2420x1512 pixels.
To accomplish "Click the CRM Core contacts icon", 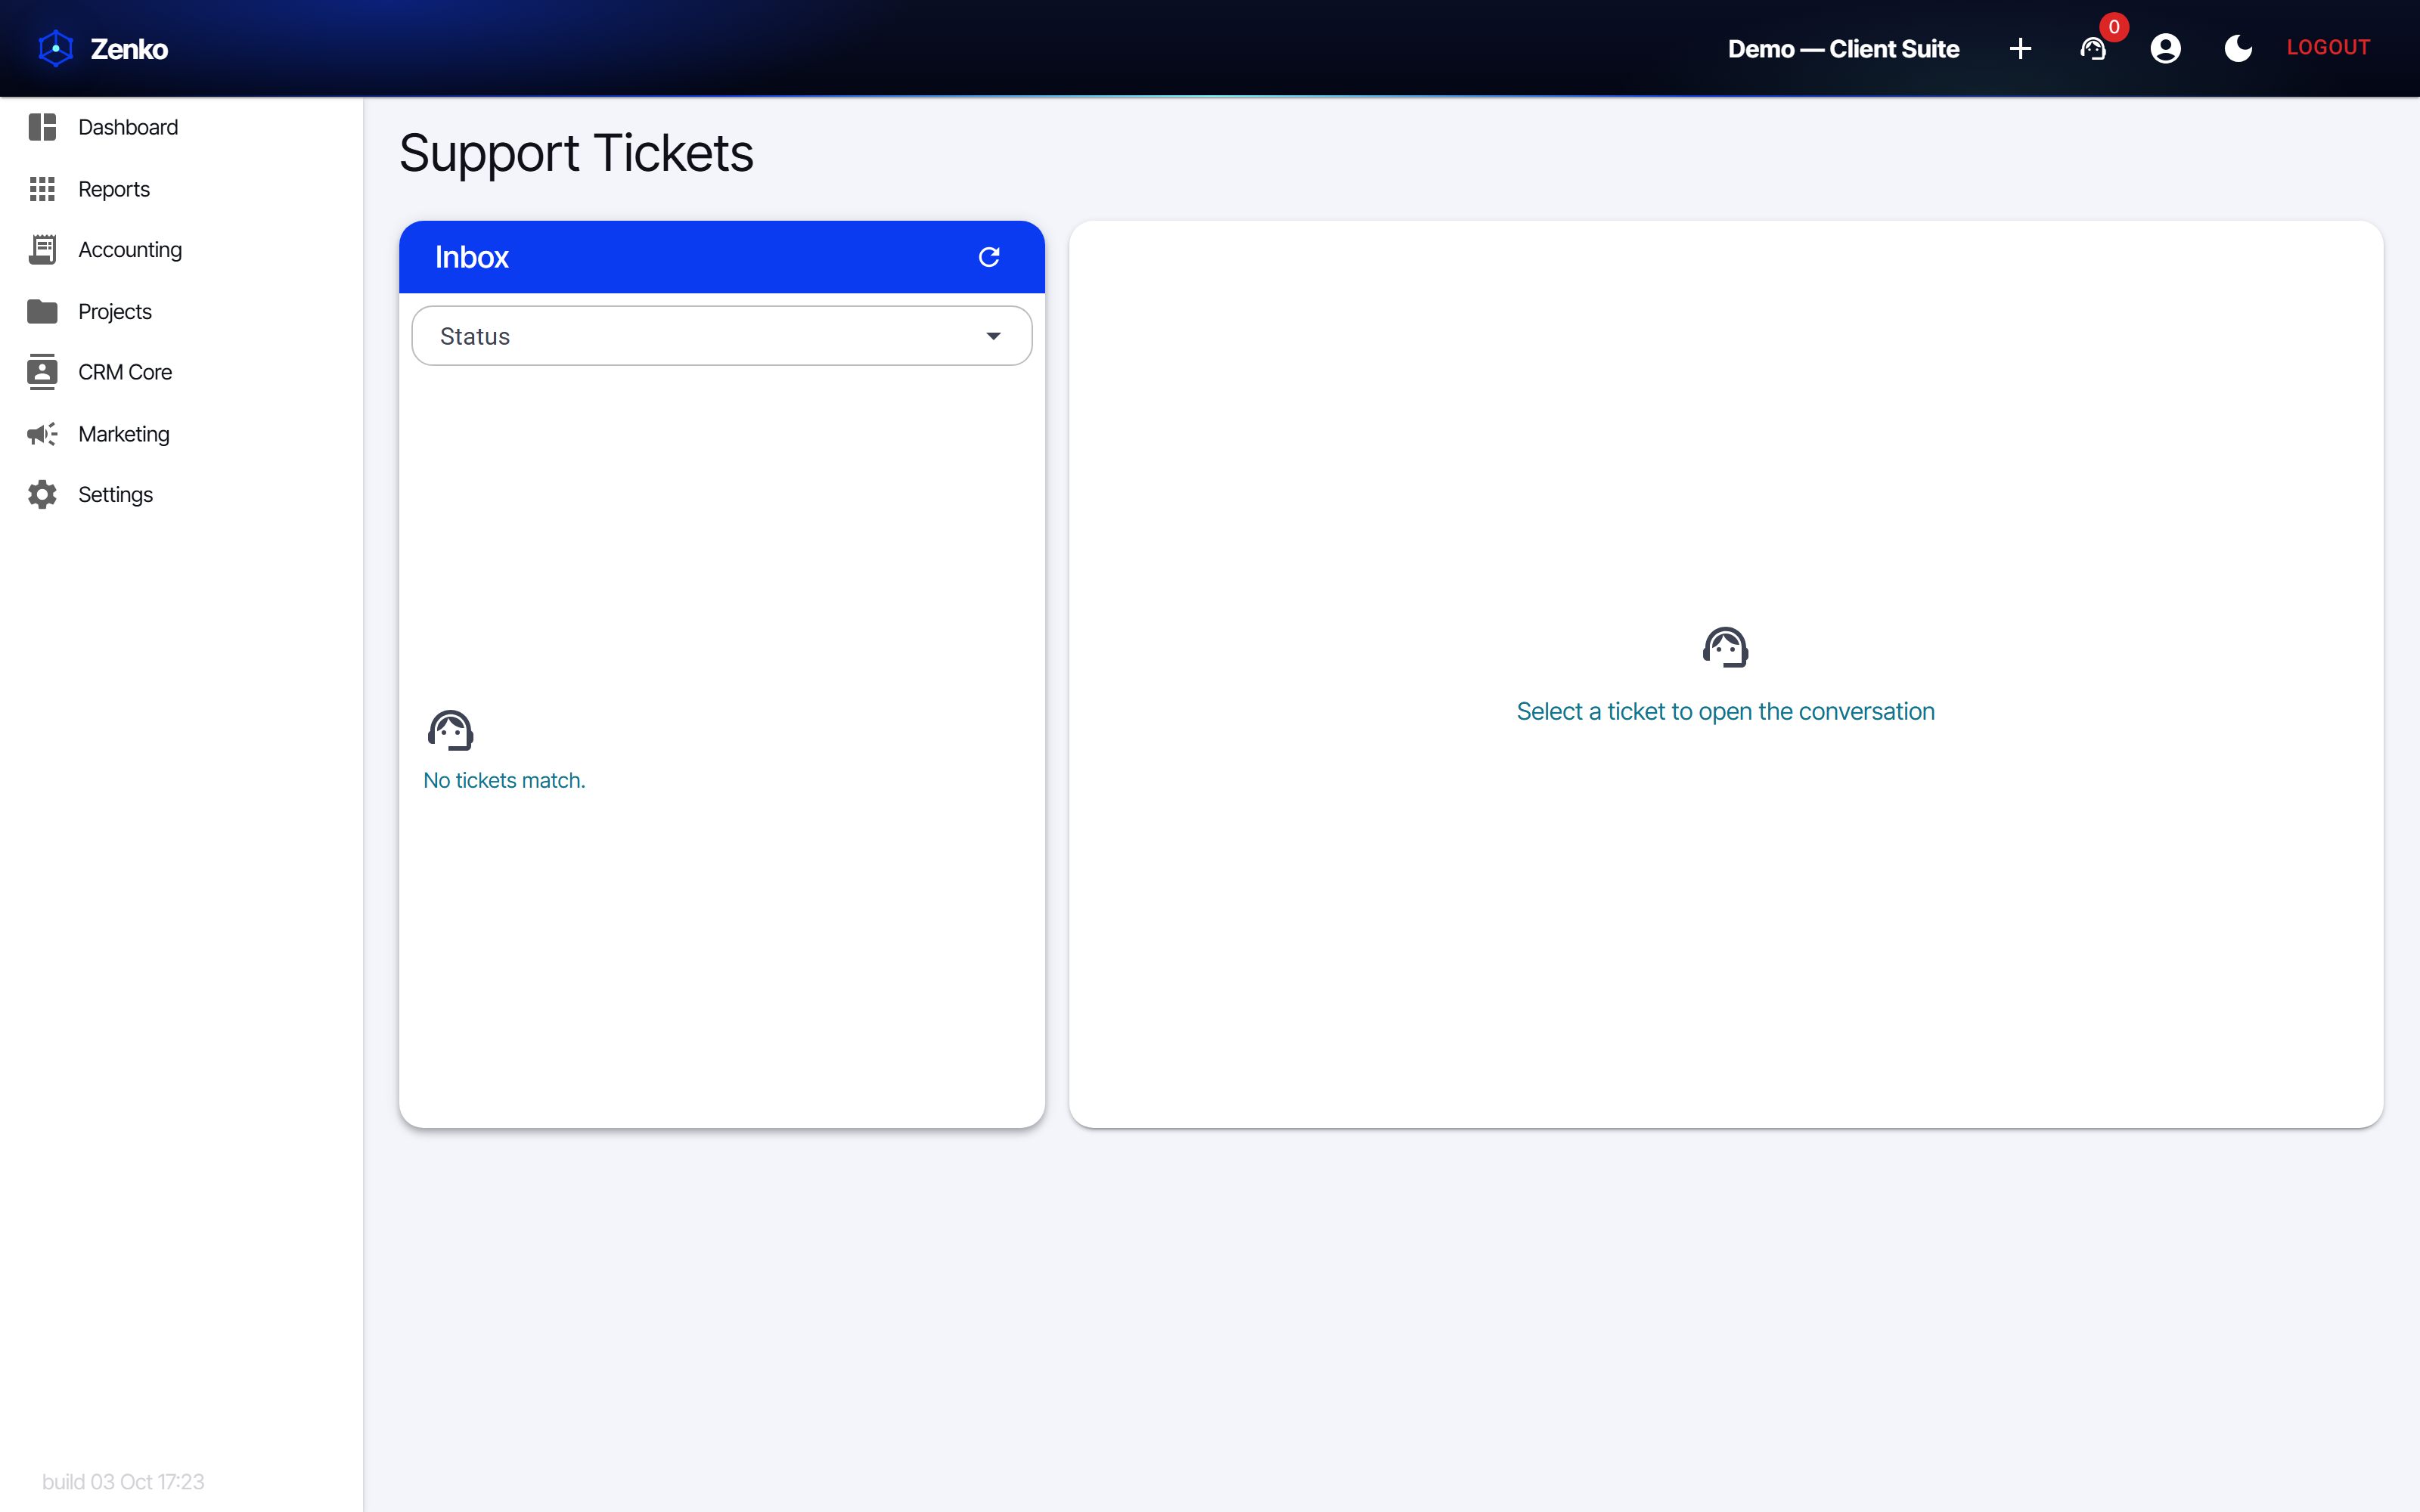I will (x=42, y=372).
